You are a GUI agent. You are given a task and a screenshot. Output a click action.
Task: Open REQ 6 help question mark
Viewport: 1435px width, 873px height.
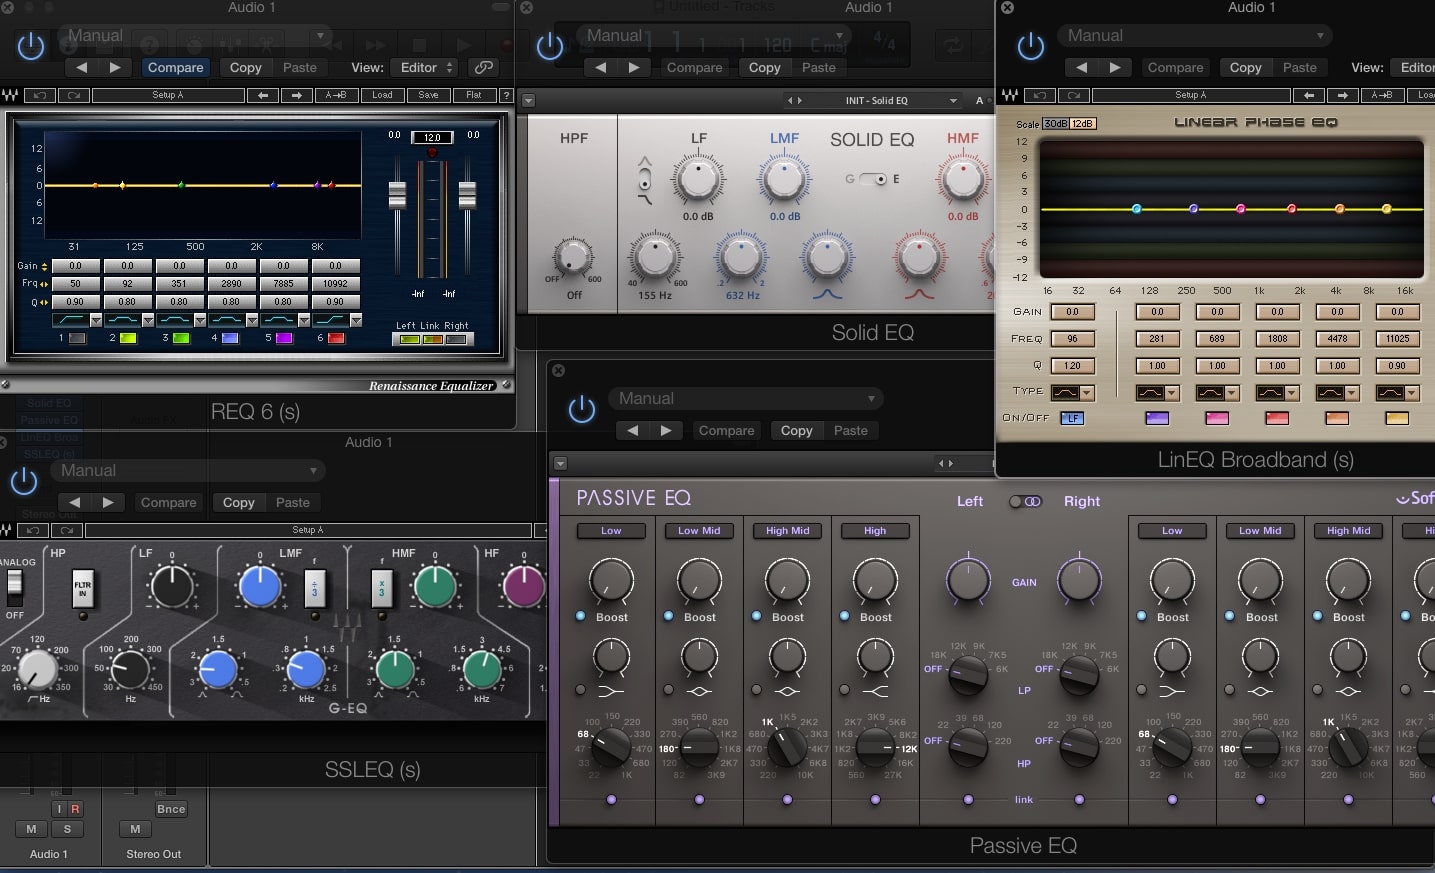coord(506,95)
